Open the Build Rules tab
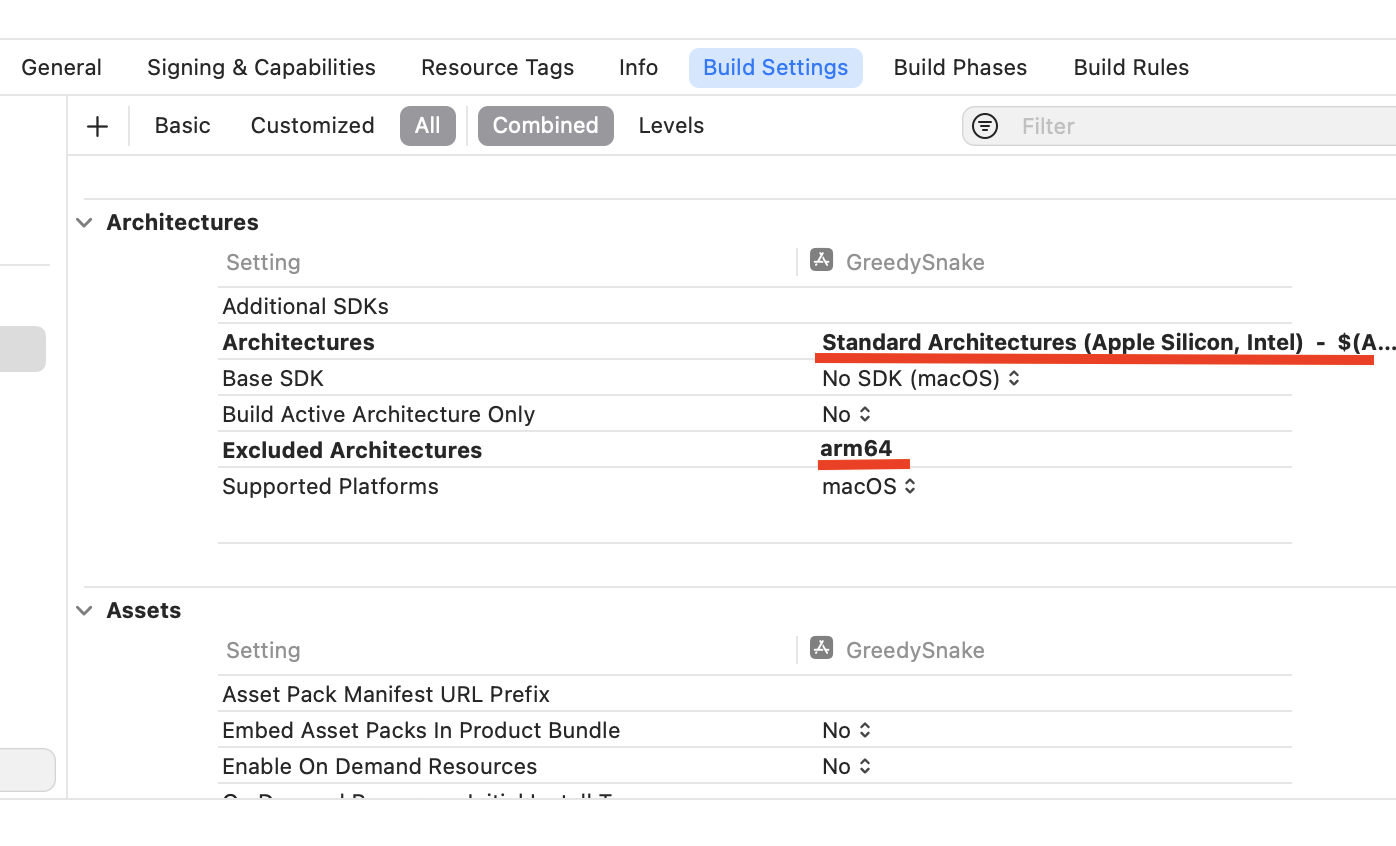Screen dimensions: 1396x846 click(1131, 67)
